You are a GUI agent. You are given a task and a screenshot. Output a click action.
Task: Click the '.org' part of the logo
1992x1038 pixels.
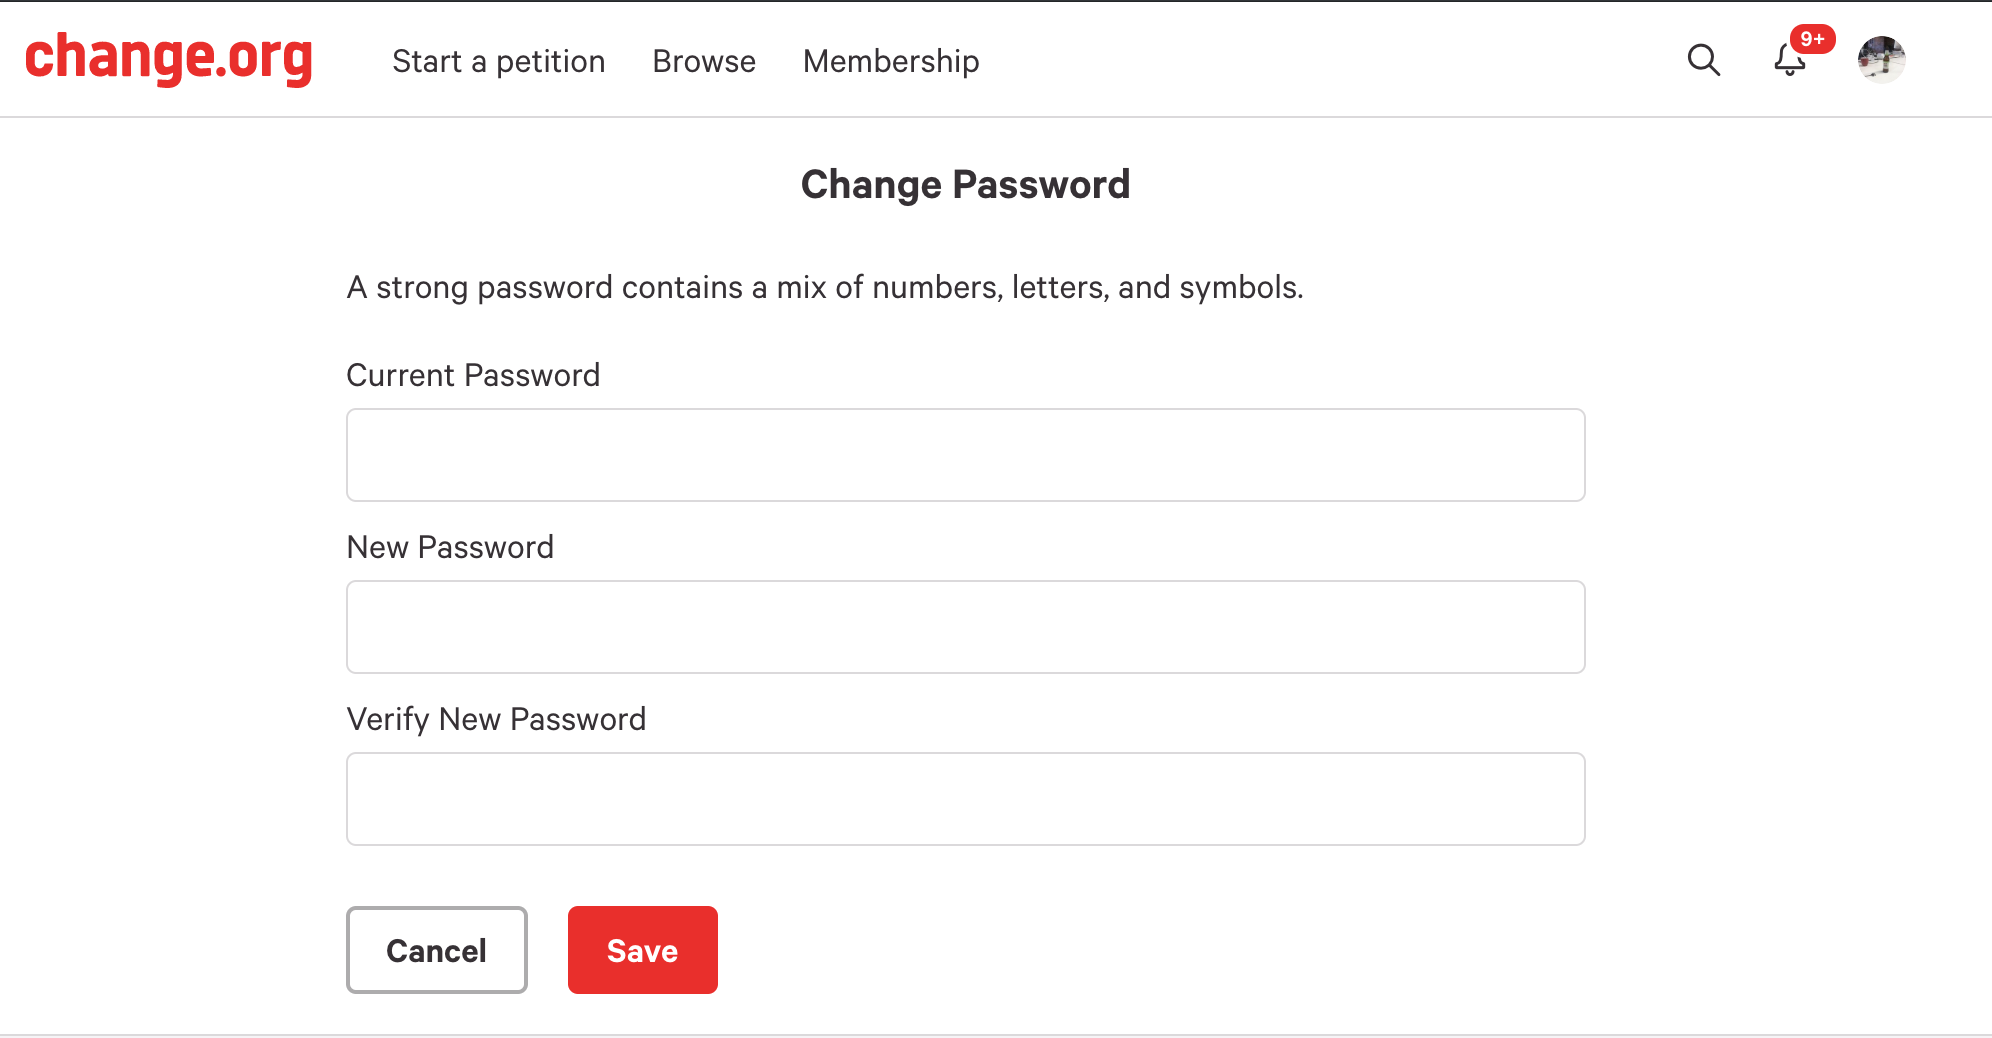tap(265, 60)
